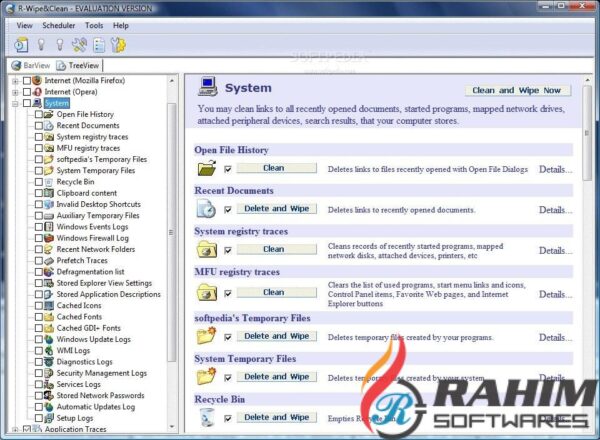Uncheck the System Temporary Files panel checkbox
The height and width of the screenshot is (440, 600).
228,378
